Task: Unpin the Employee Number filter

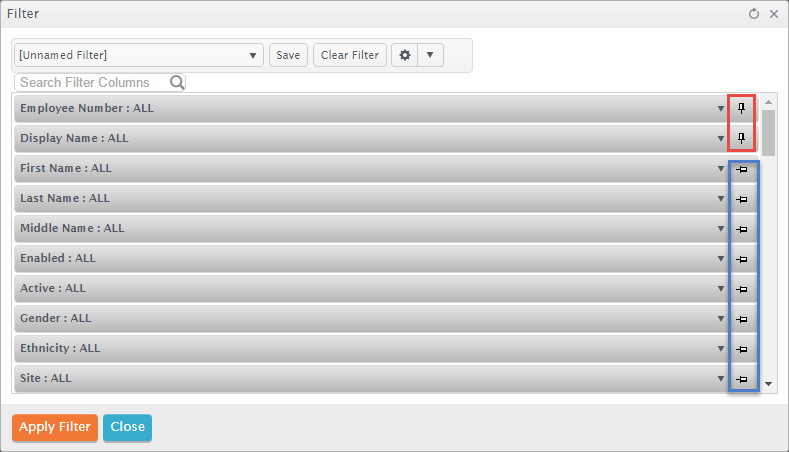Action: [x=741, y=108]
